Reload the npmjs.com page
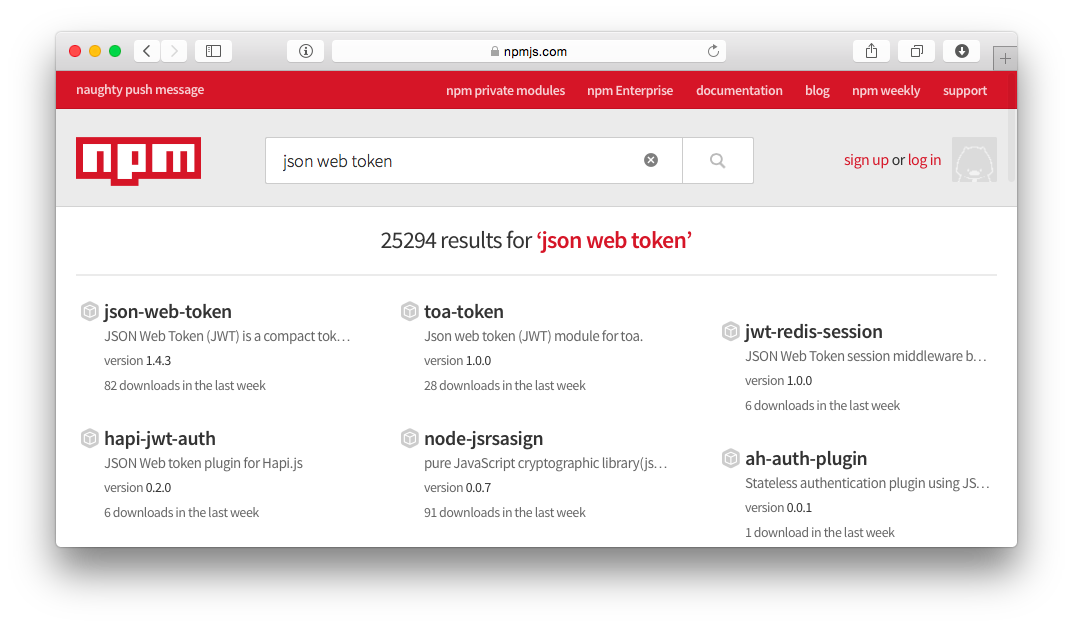 pos(713,51)
